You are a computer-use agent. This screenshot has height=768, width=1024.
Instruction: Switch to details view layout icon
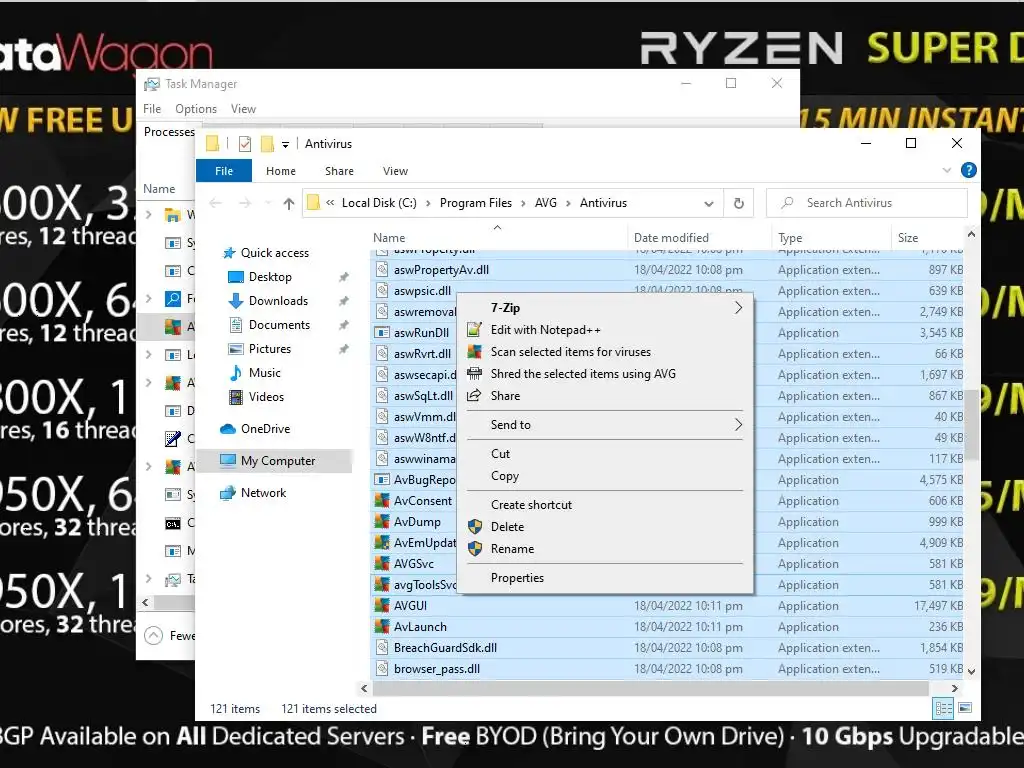point(943,709)
